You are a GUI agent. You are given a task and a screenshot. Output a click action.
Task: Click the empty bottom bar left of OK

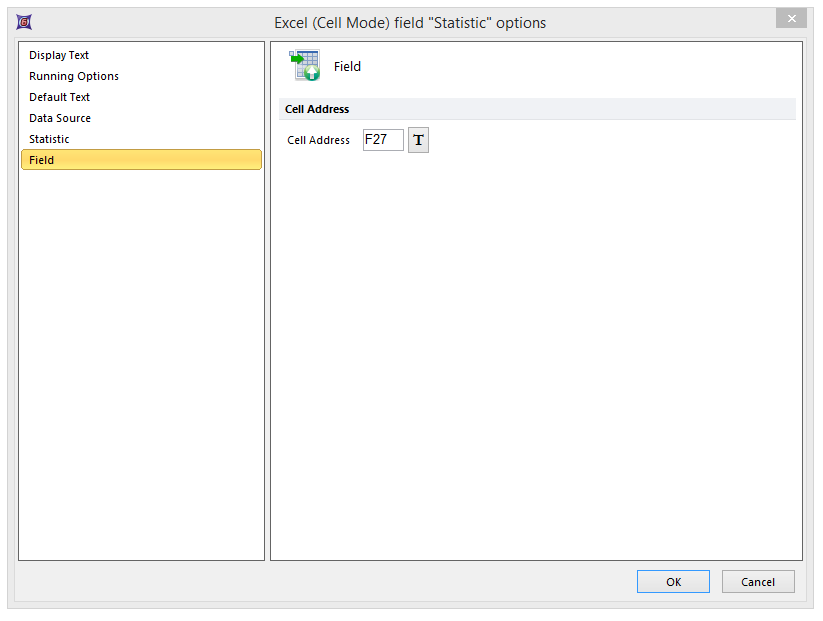(x=320, y=582)
